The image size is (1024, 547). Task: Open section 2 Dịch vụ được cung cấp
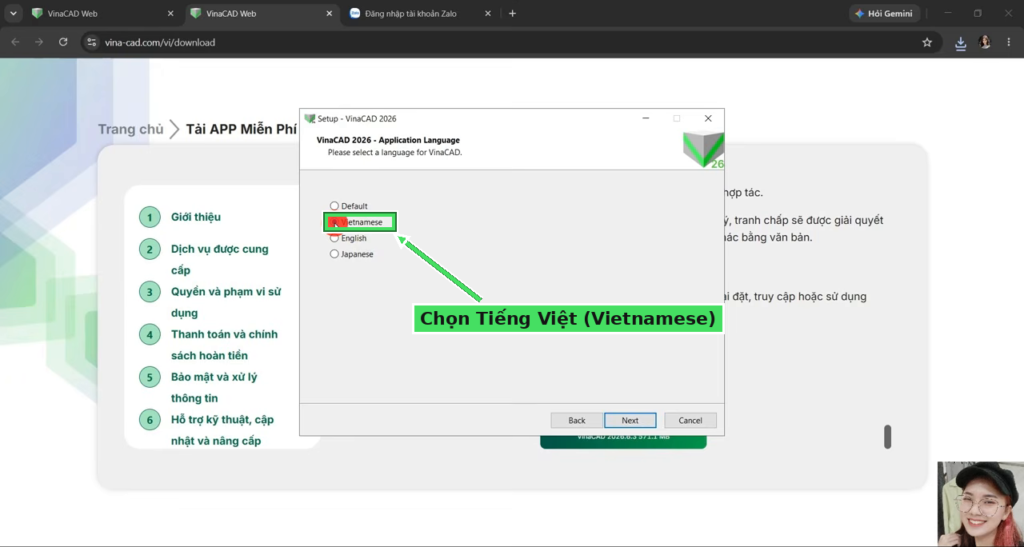[x=219, y=259]
